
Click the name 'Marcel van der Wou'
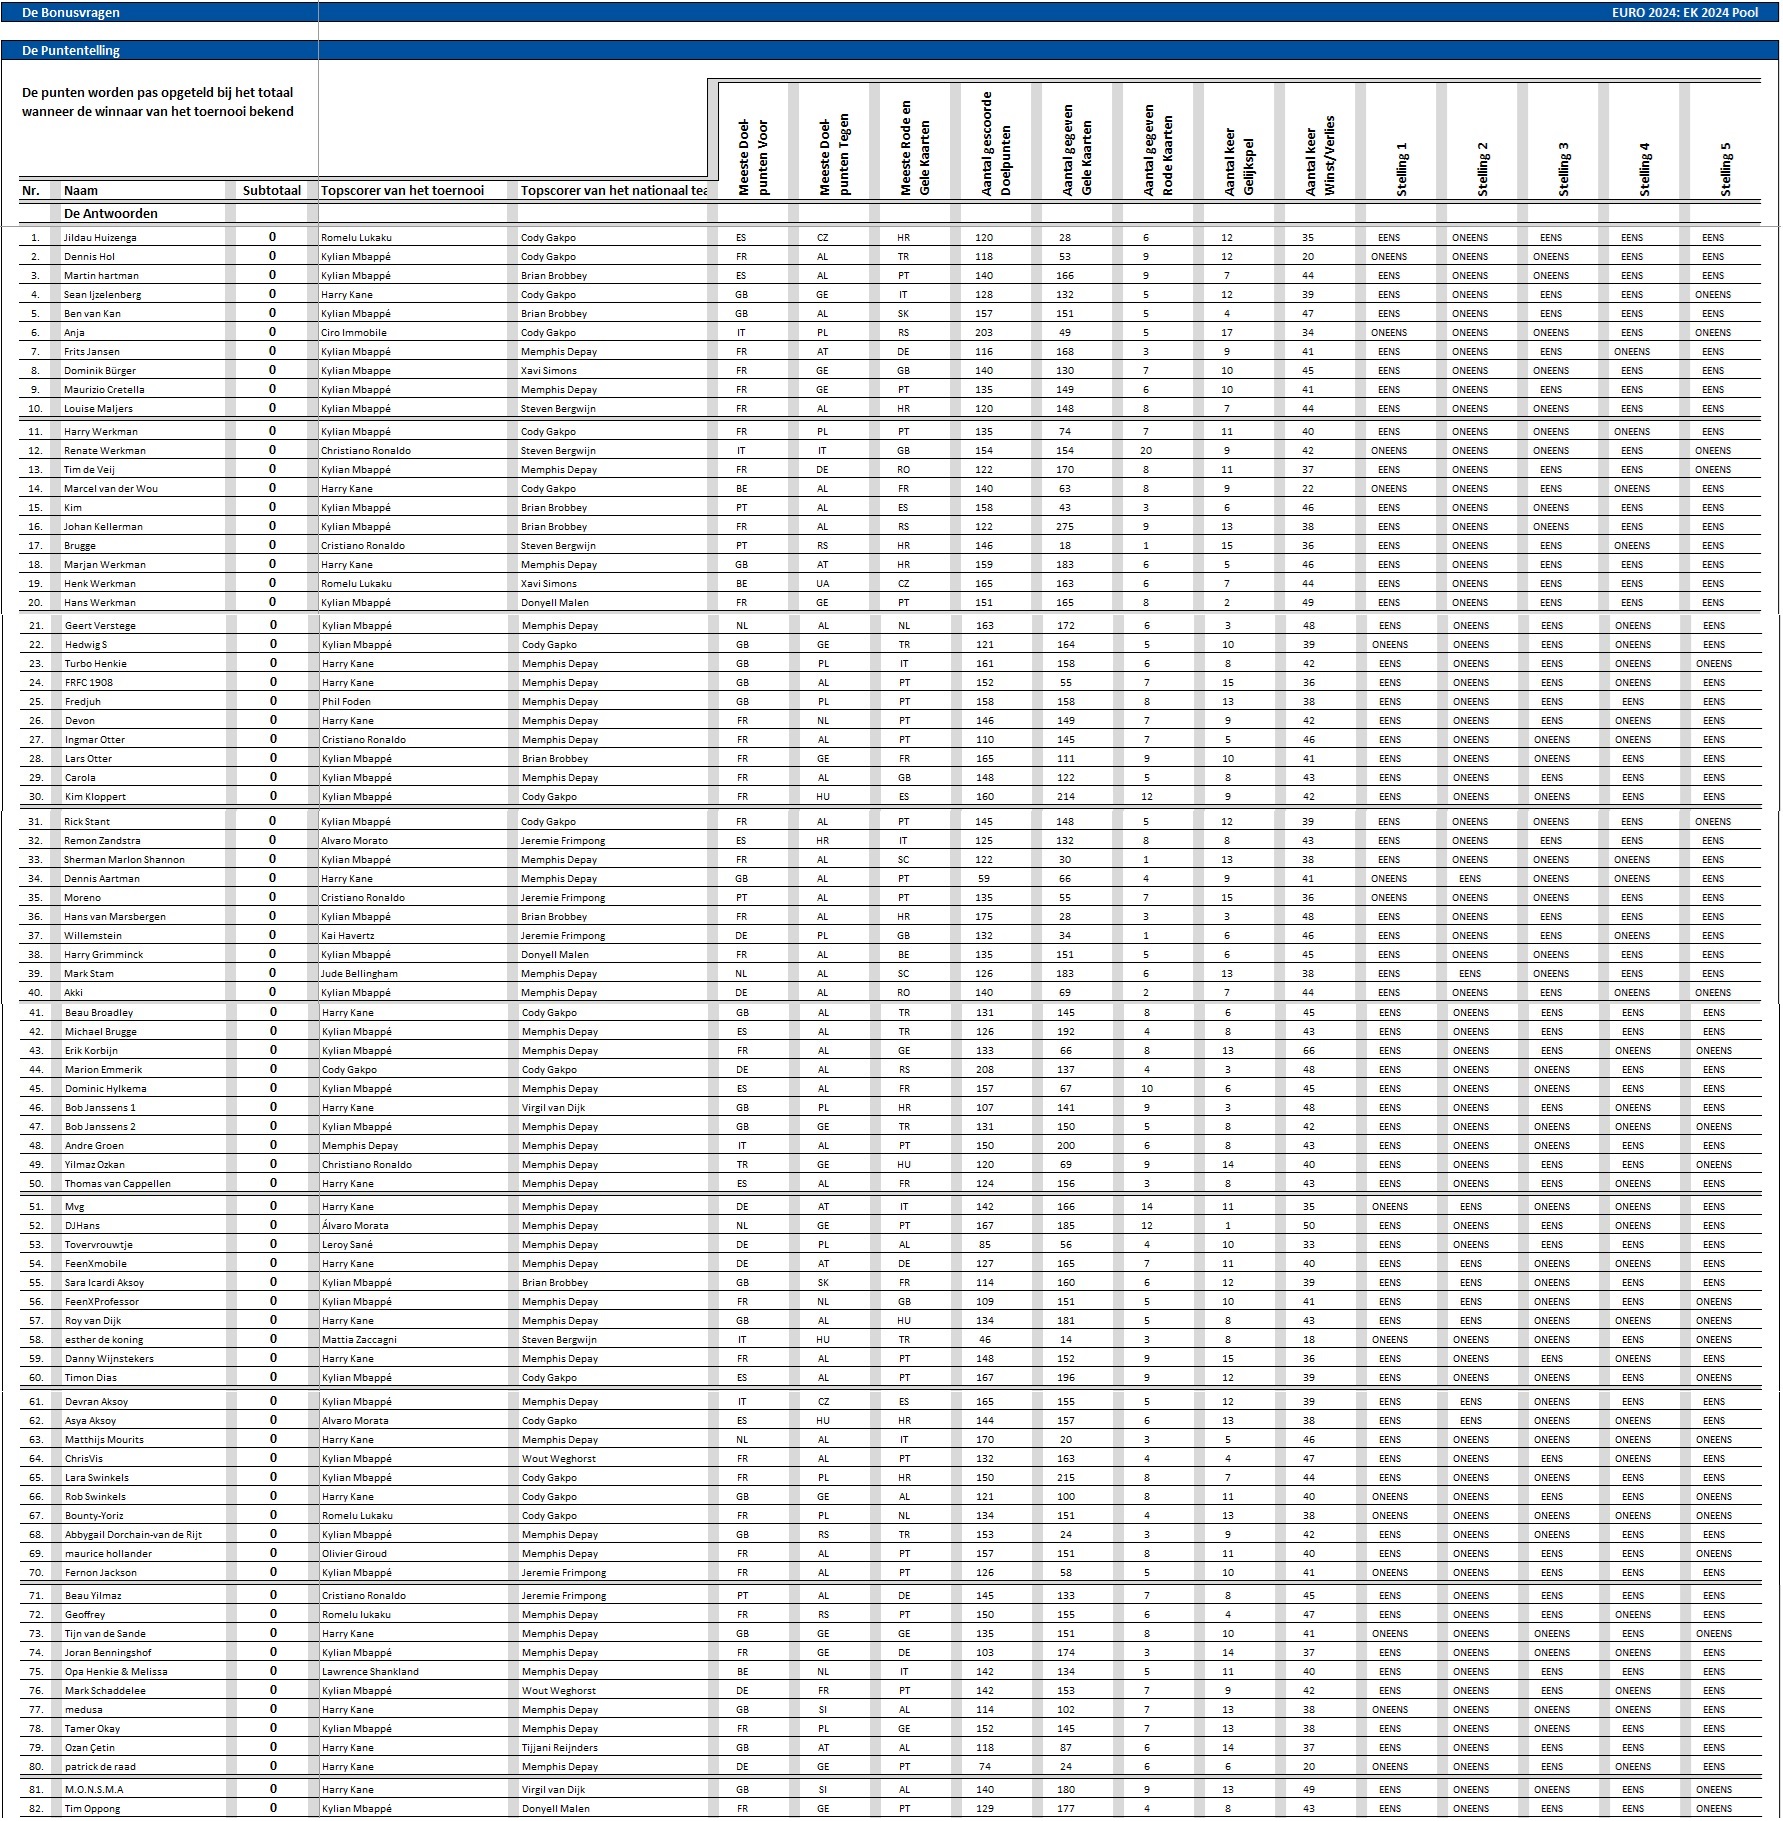click(x=111, y=489)
